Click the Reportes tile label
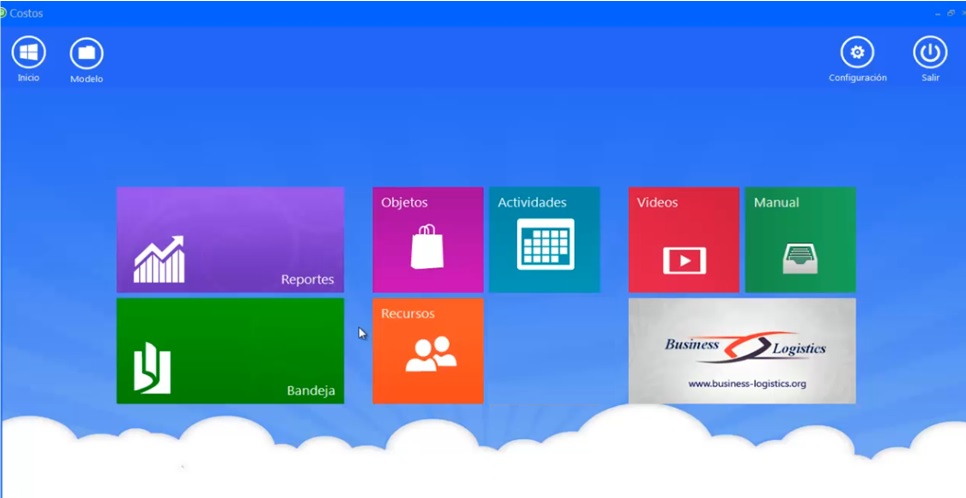 [x=307, y=280]
